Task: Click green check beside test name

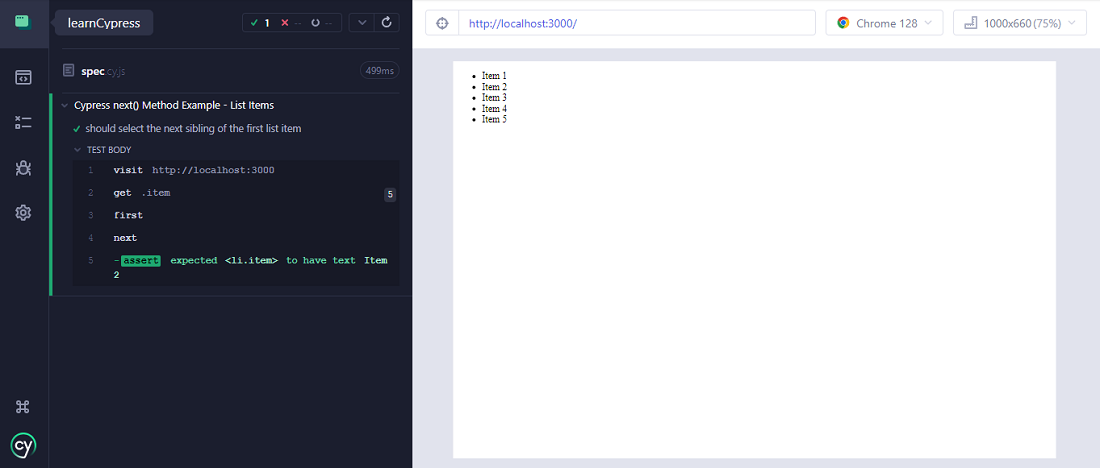Action: coord(76,129)
